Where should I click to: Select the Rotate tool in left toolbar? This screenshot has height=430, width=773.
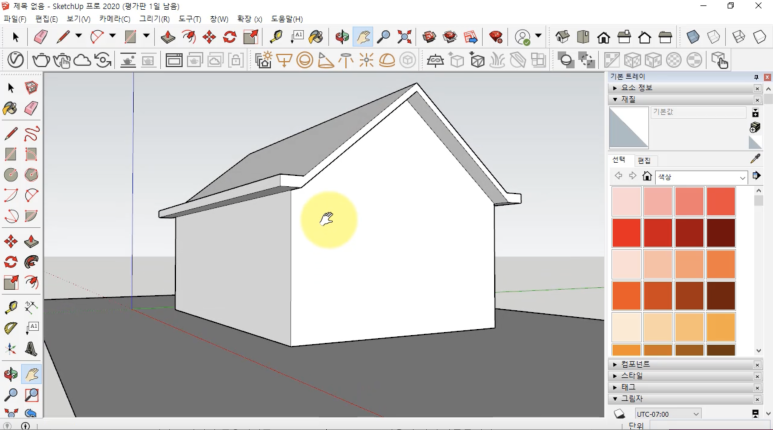coord(10,262)
